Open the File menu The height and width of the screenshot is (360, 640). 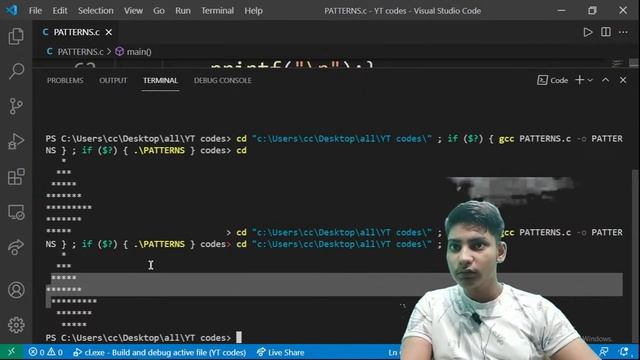(35, 11)
